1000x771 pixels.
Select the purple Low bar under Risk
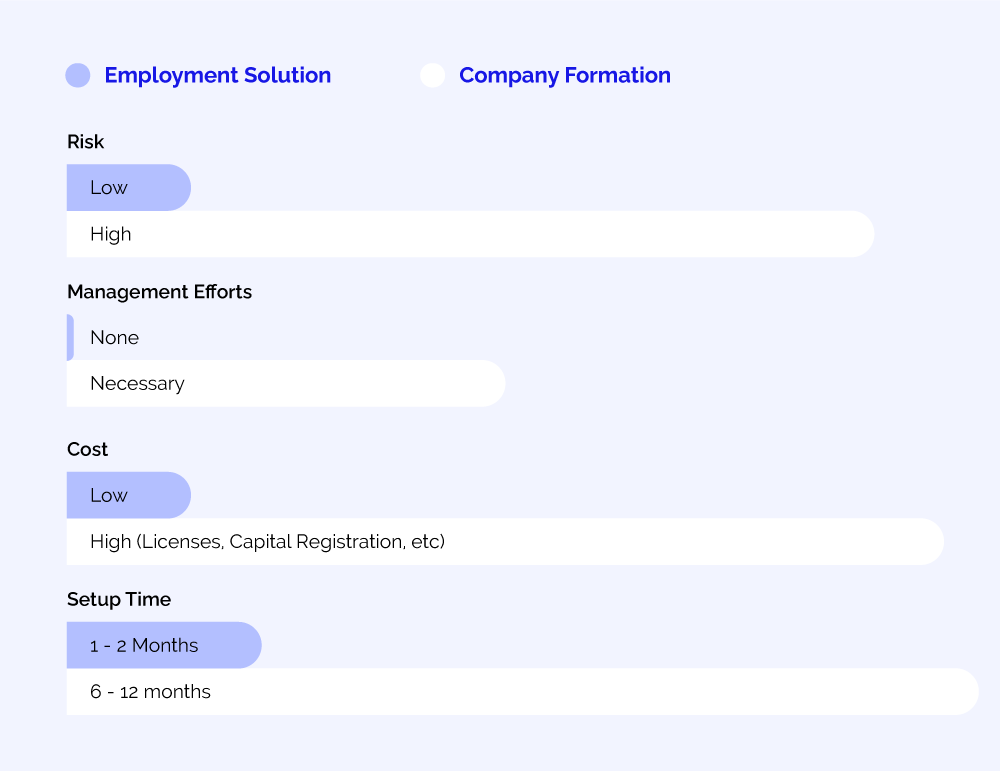coord(128,187)
